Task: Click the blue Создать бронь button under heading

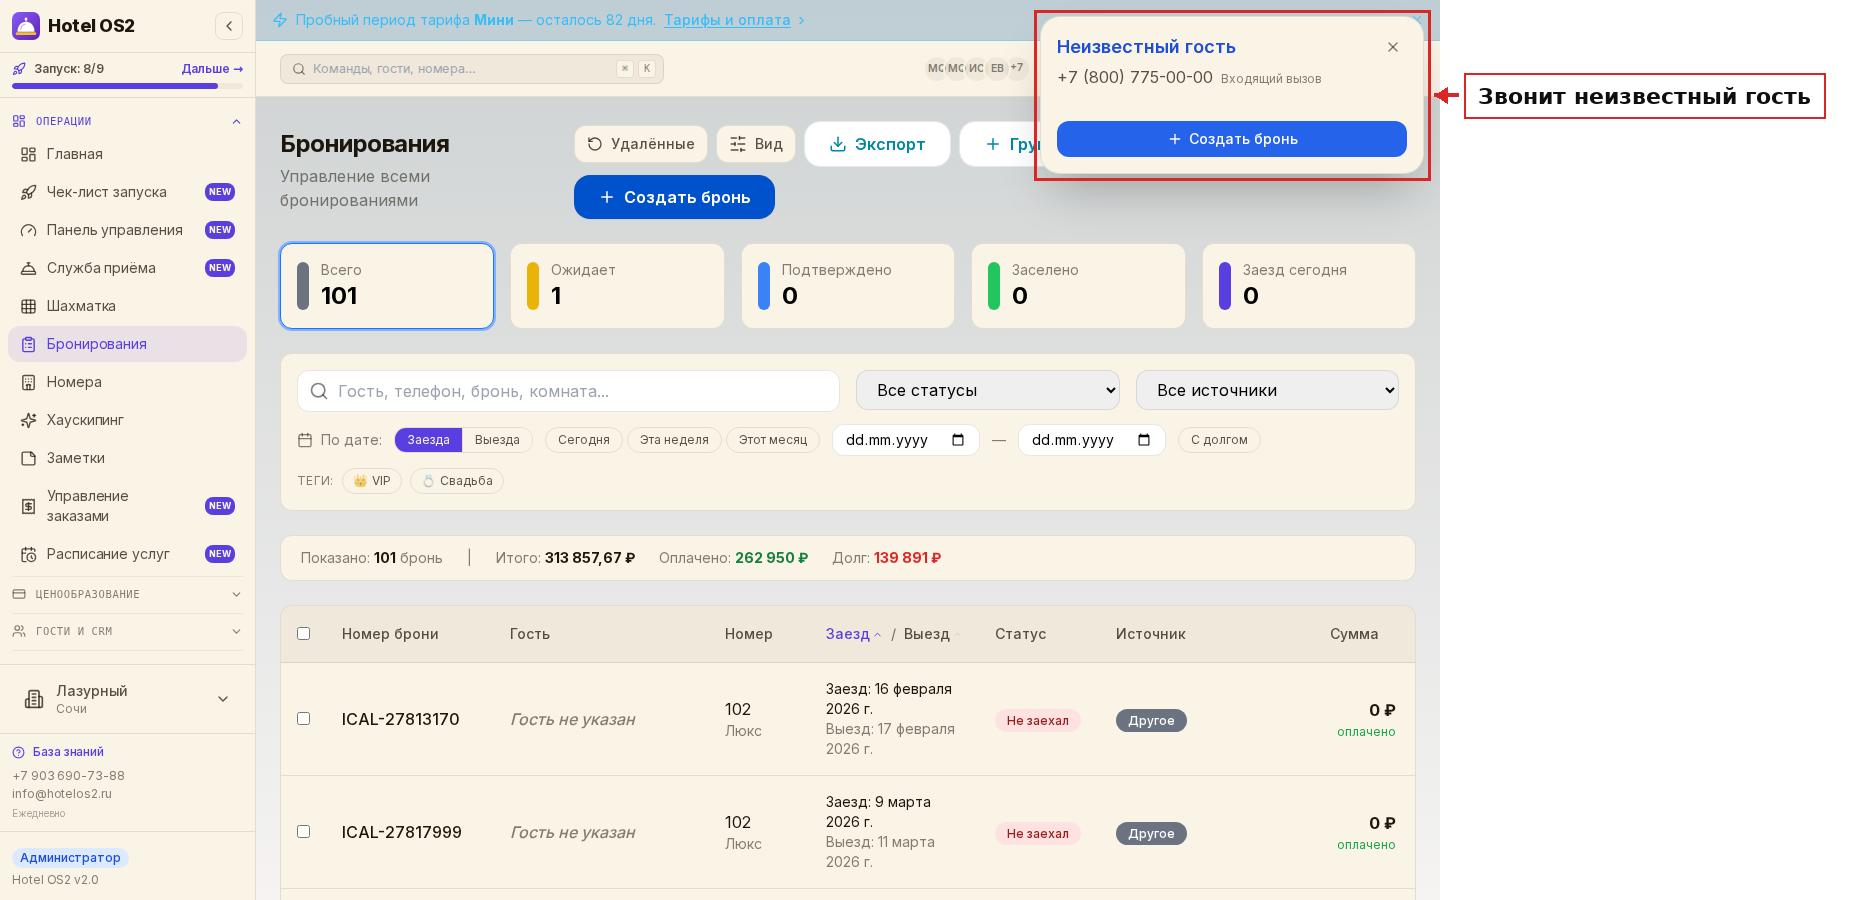Action: (x=674, y=197)
